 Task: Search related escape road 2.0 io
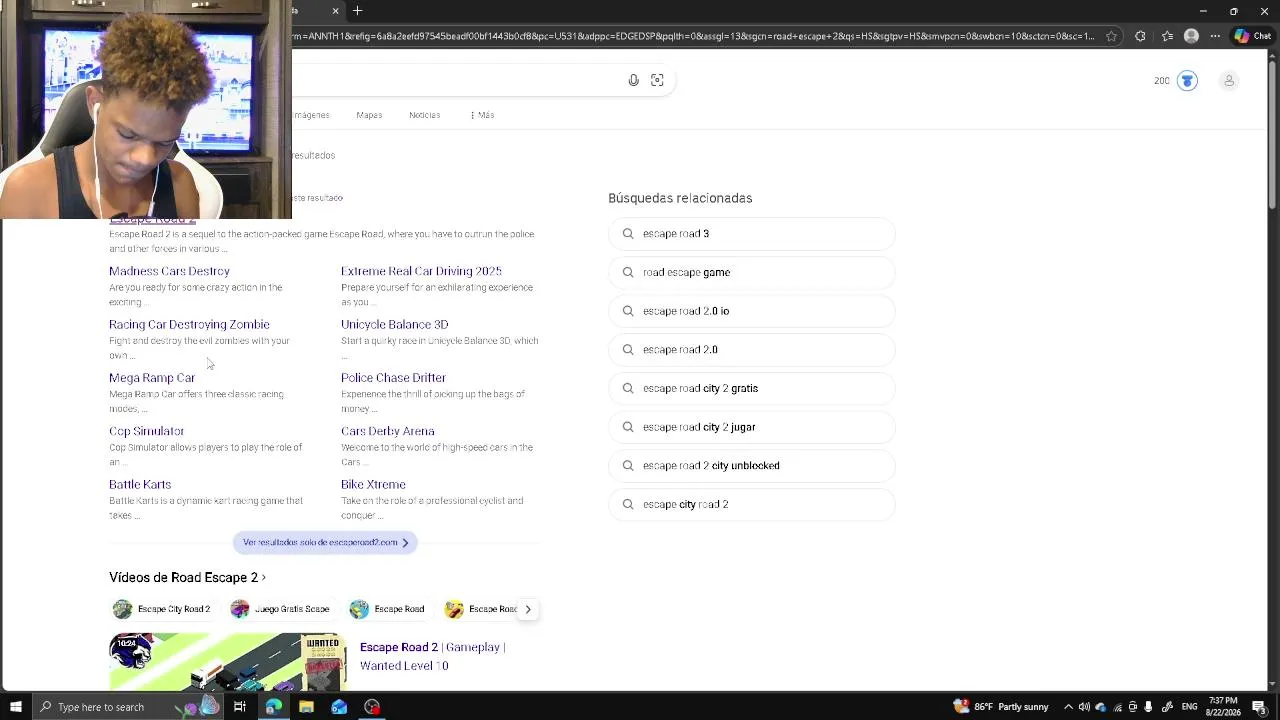click(751, 311)
